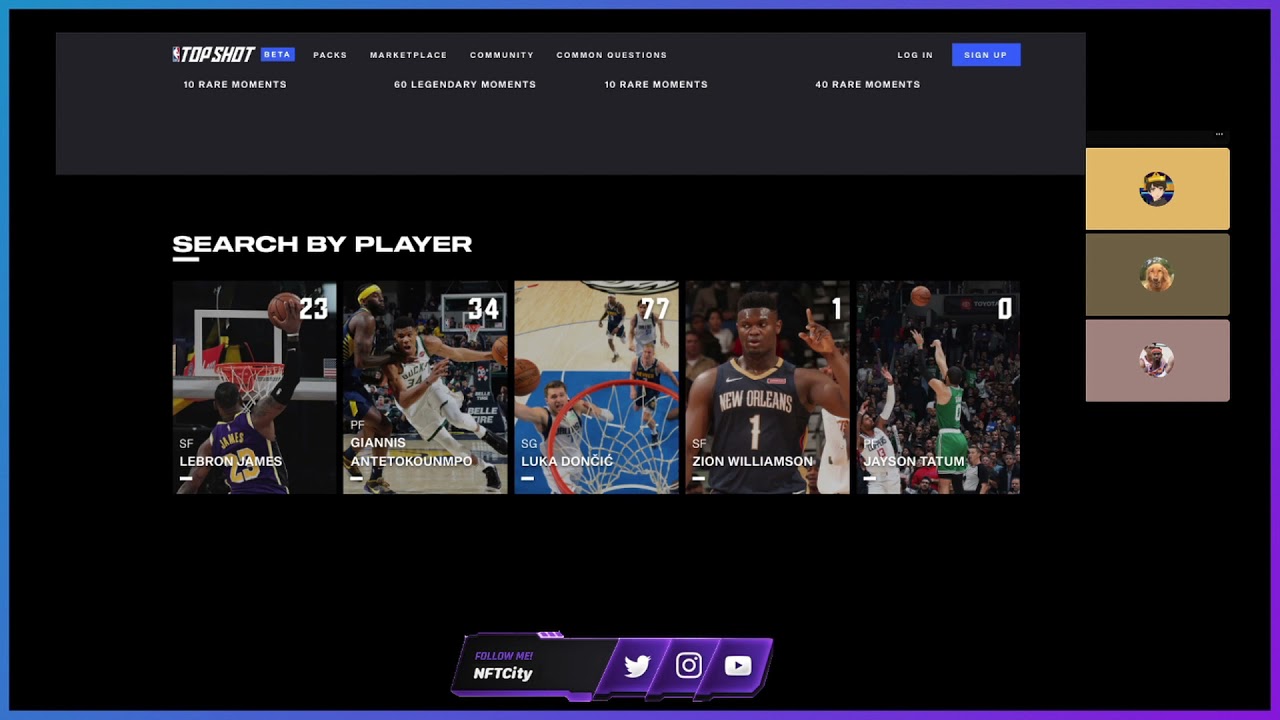Click the Instagram icon in follow banner

pyautogui.click(x=688, y=666)
